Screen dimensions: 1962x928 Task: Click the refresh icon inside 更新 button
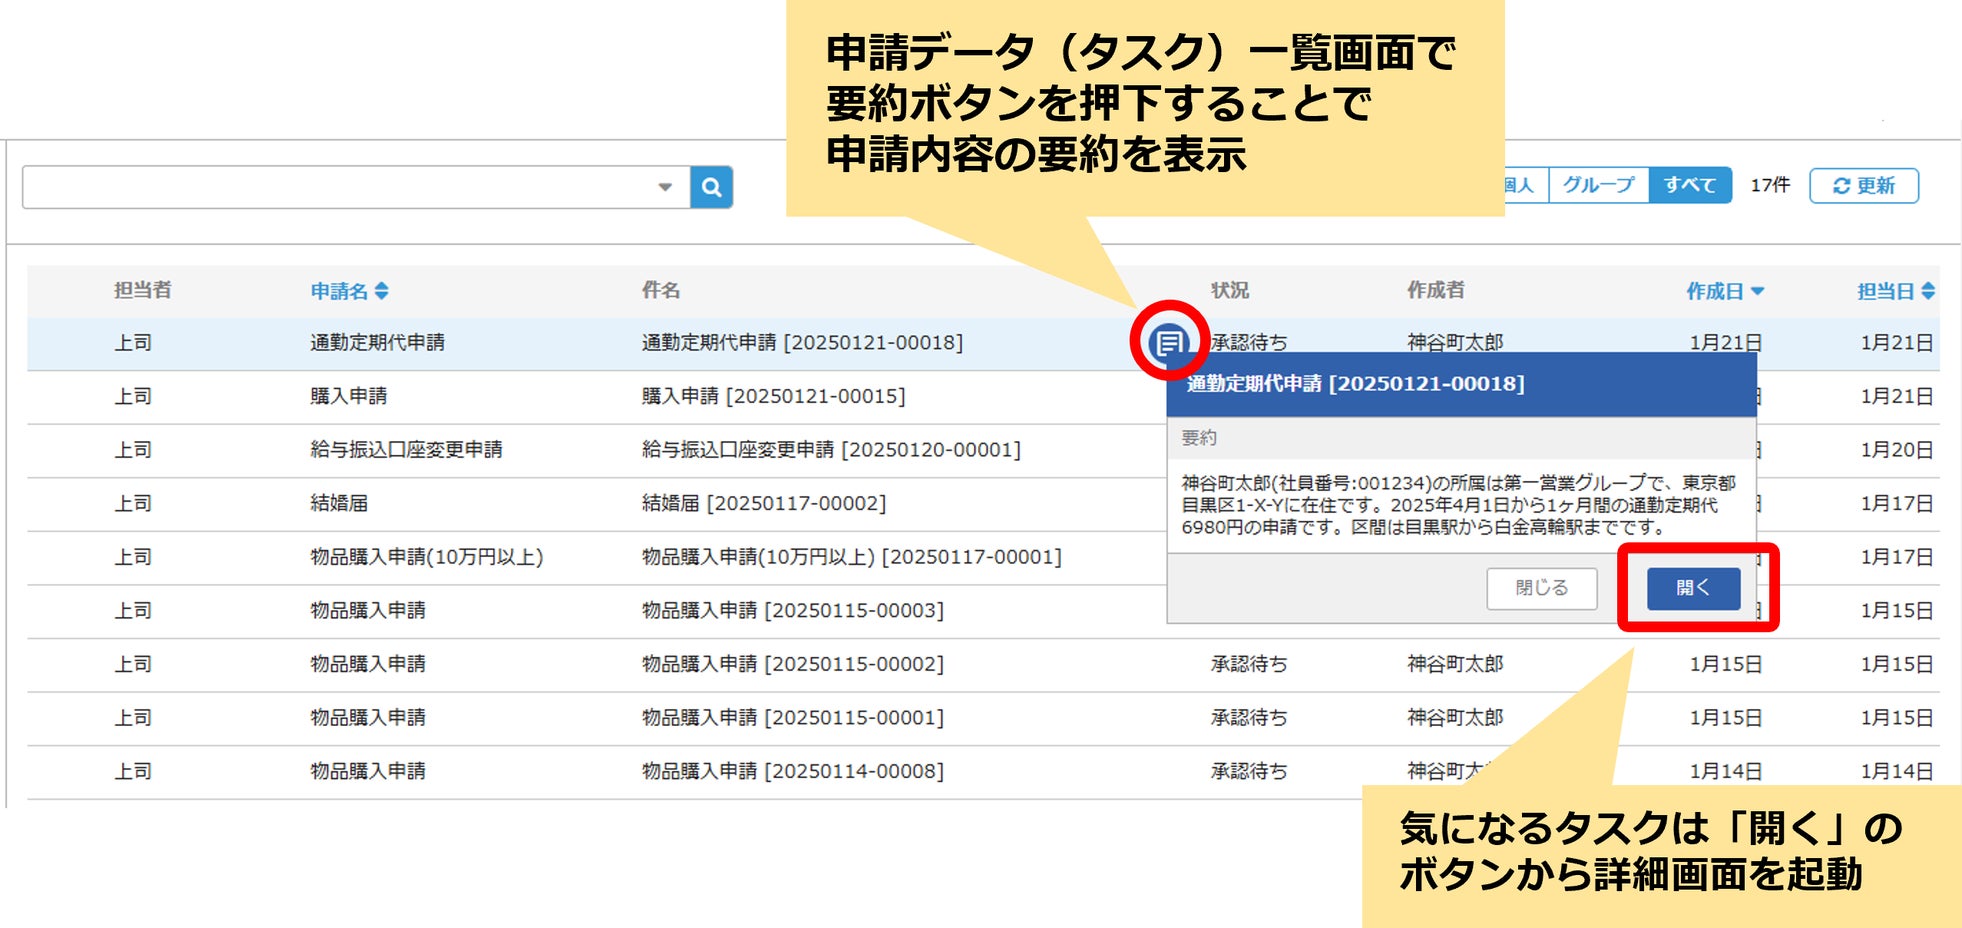click(1842, 185)
